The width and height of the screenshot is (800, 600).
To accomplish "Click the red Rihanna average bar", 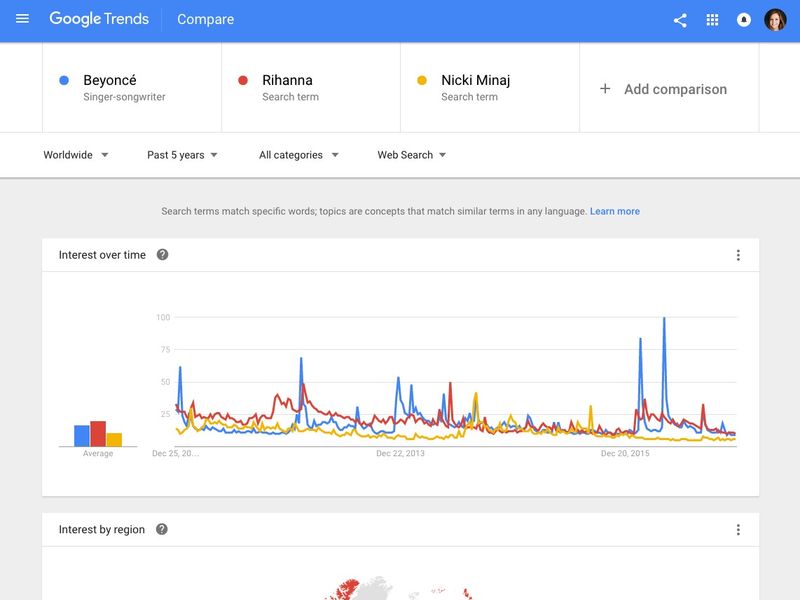I will pyautogui.click(x=98, y=433).
